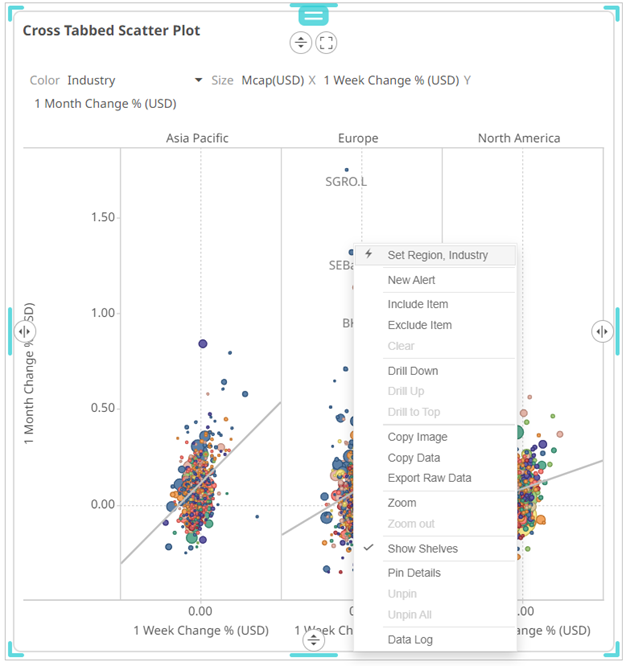
Task: Choose Exclude Item from the menu
Action: point(419,325)
